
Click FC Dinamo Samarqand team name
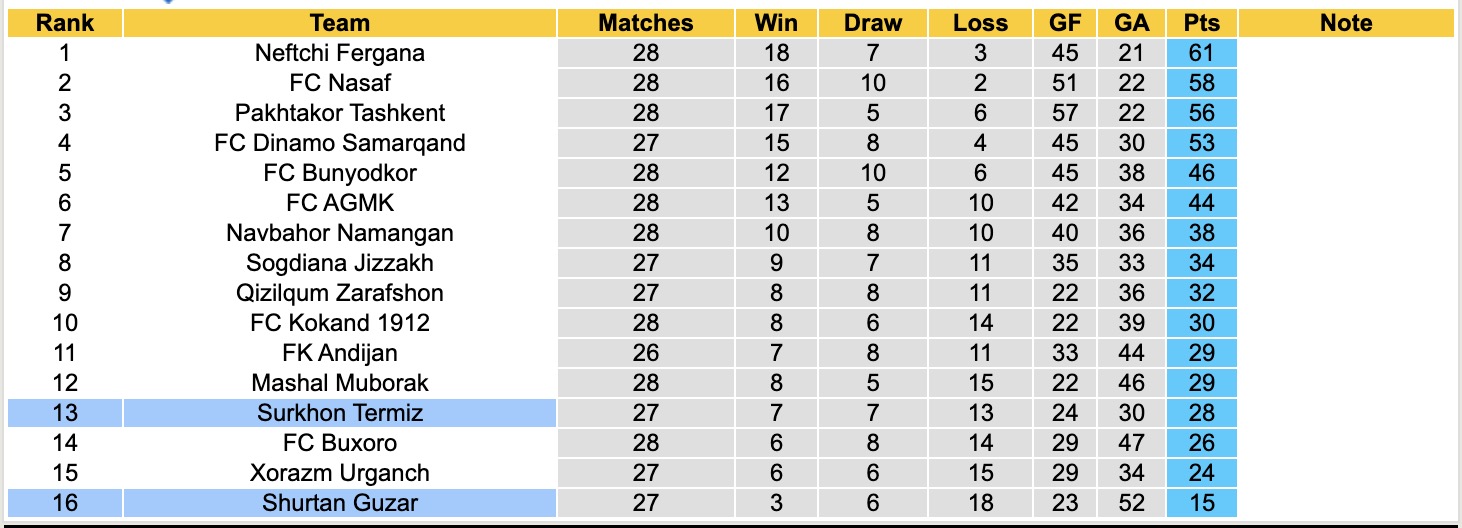(x=340, y=143)
